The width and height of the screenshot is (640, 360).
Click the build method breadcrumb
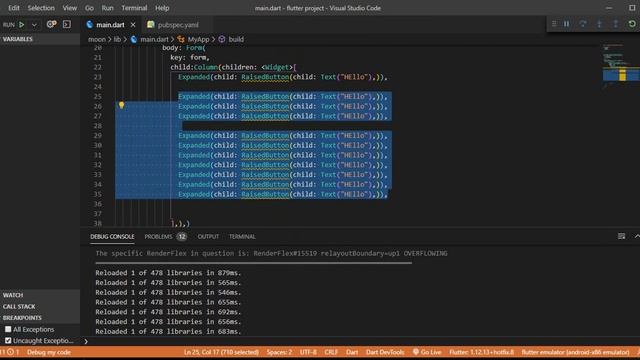click(x=236, y=39)
